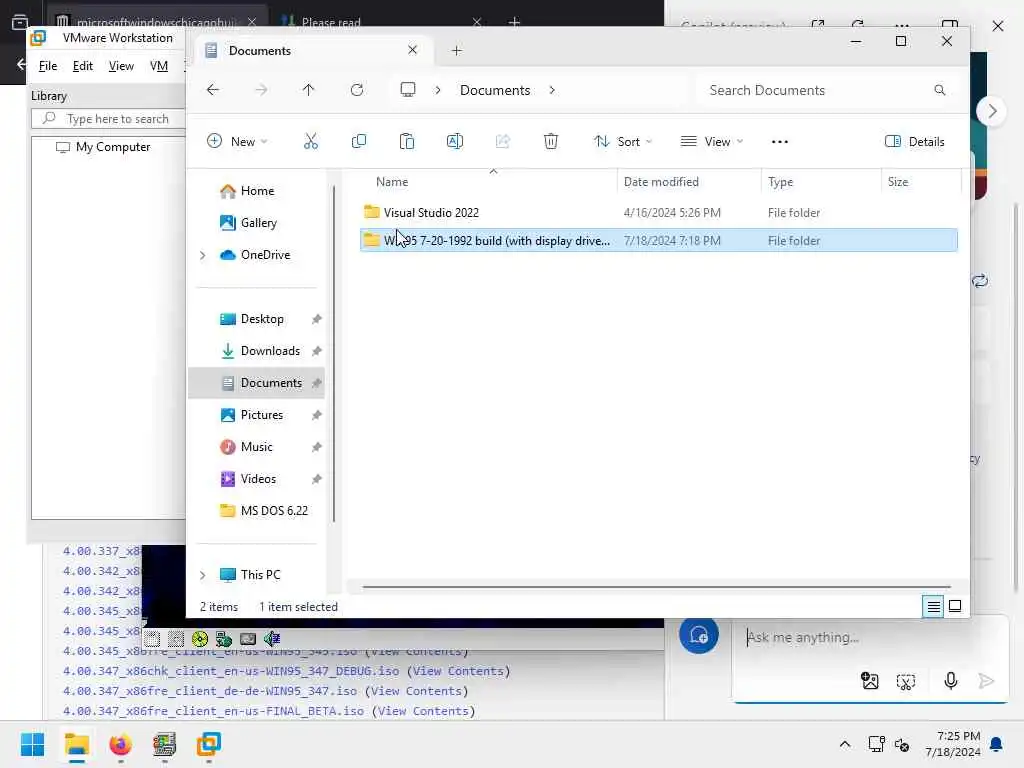Add a new Explorer tab
Image resolution: width=1024 pixels, height=768 pixels.
point(457,50)
